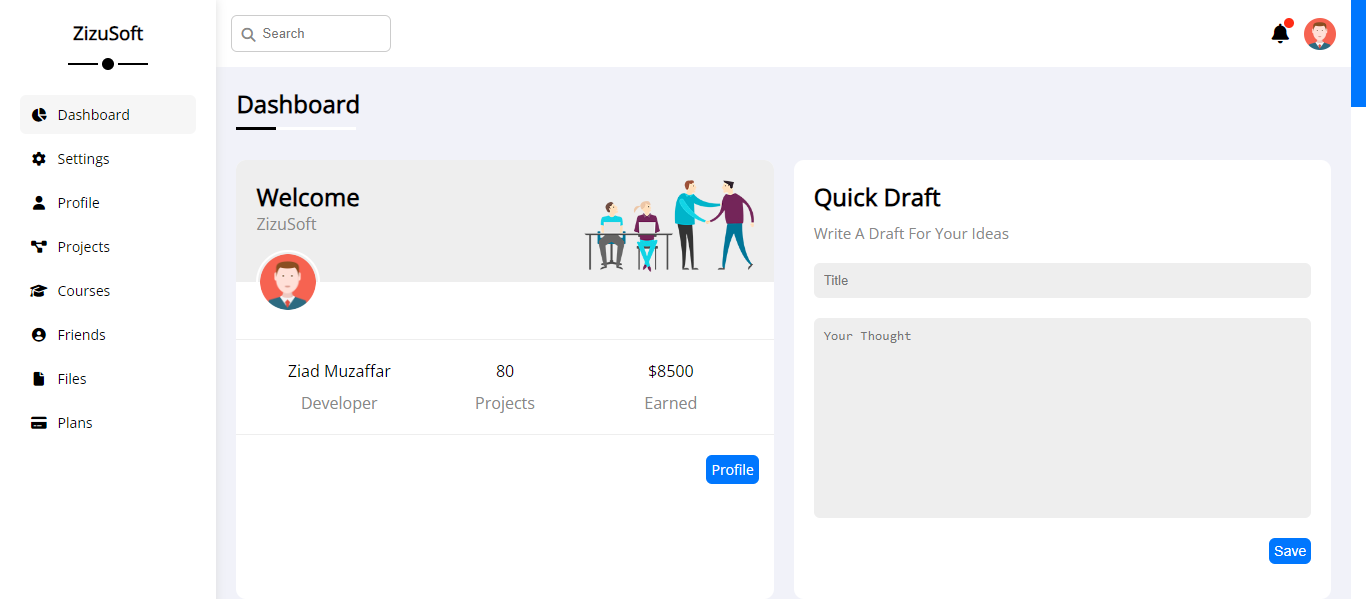Click the Profile person icon in sidebar
The image size is (1366, 599).
pyautogui.click(x=39, y=203)
